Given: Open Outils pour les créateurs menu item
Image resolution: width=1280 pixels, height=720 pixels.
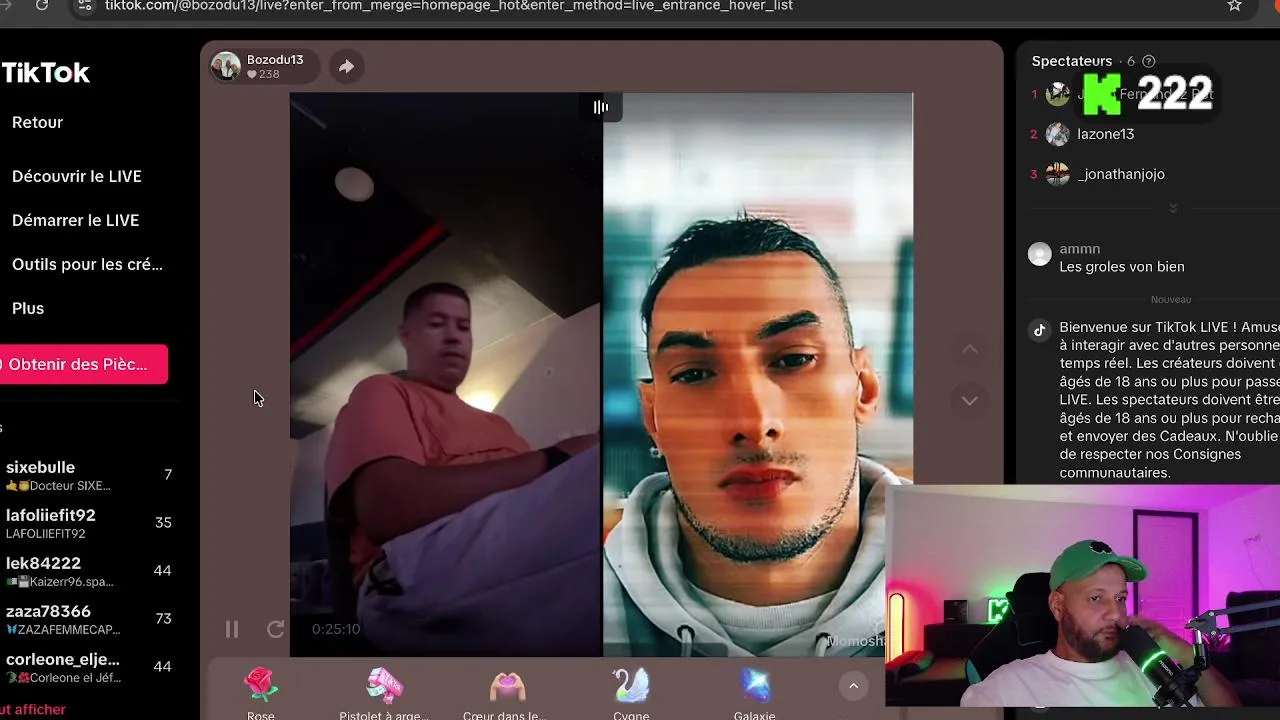Looking at the screenshot, I should click(x=87, y=264).
